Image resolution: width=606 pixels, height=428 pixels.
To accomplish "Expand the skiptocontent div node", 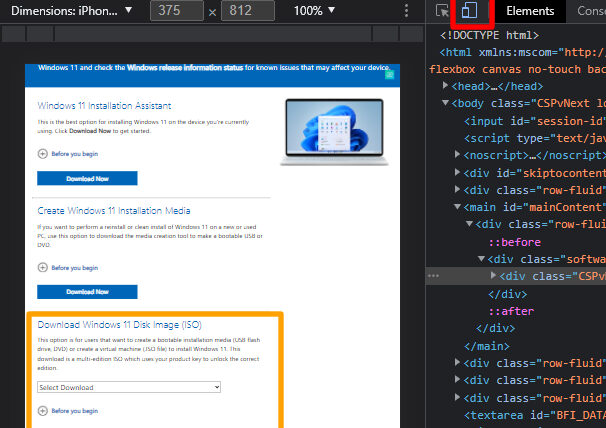I will click(x=457, y=172).
